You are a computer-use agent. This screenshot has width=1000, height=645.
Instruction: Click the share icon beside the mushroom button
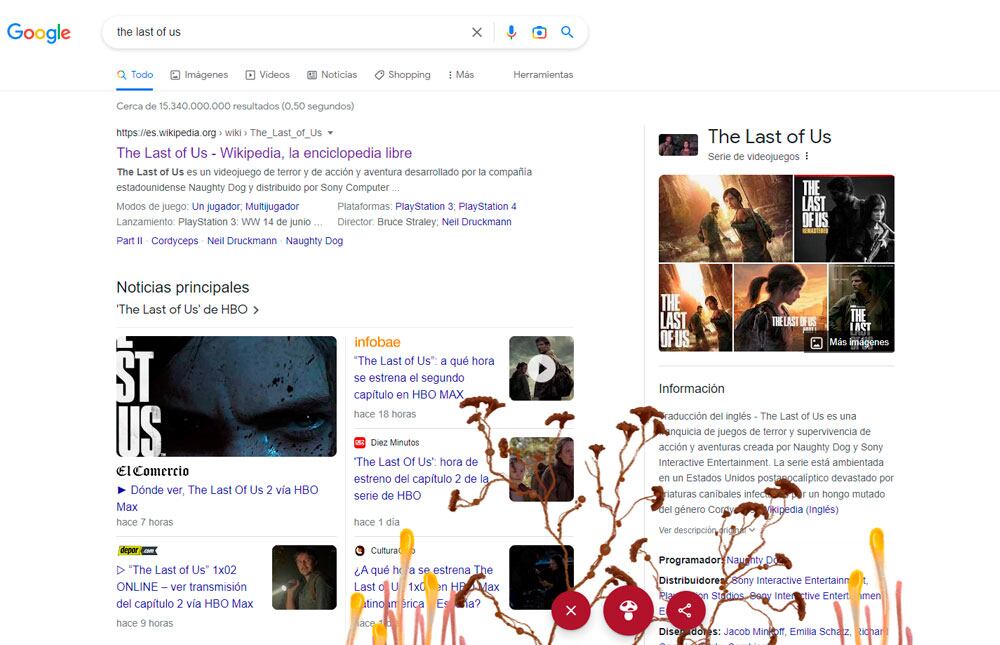pyautogui.click(x=686, y=610)
